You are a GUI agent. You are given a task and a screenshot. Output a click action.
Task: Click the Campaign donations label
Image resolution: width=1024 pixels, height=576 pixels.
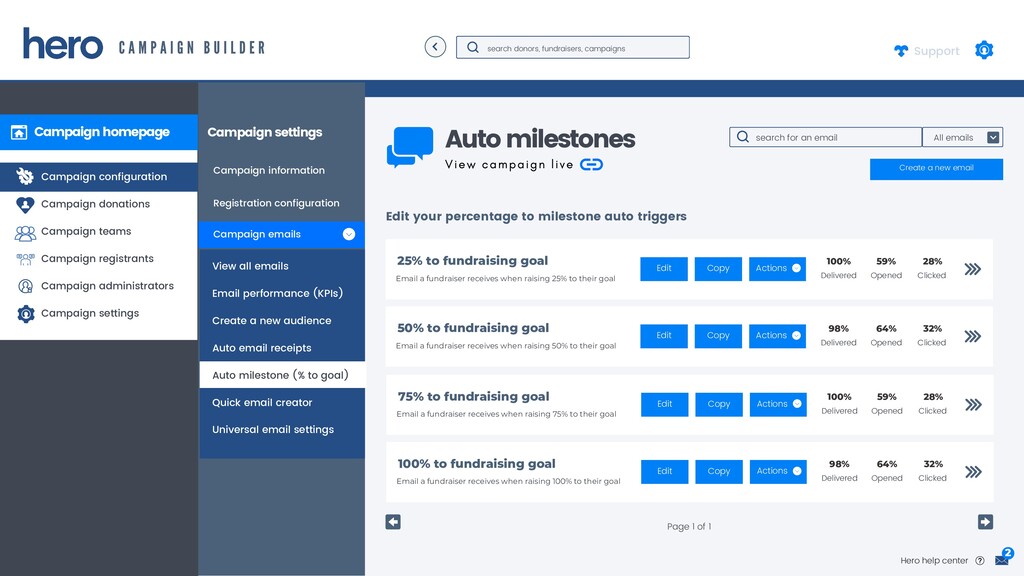click(95, 204)
